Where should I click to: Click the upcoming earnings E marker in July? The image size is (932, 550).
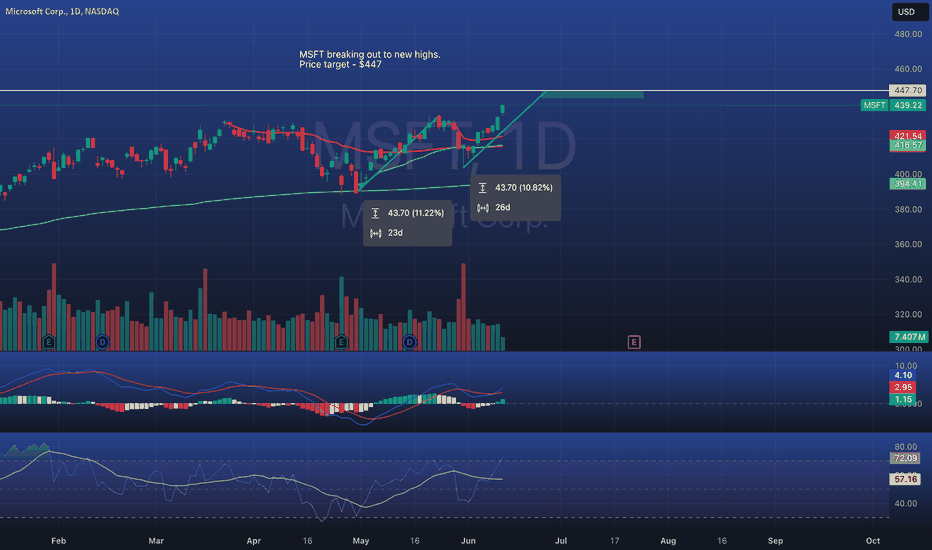[x=634, y=342]
